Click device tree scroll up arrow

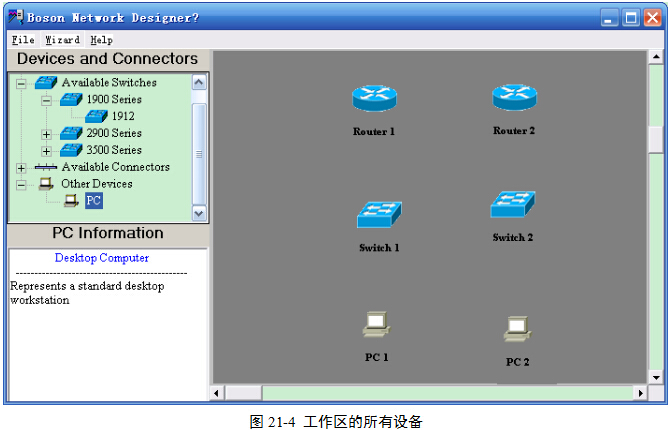coord(199,82)
